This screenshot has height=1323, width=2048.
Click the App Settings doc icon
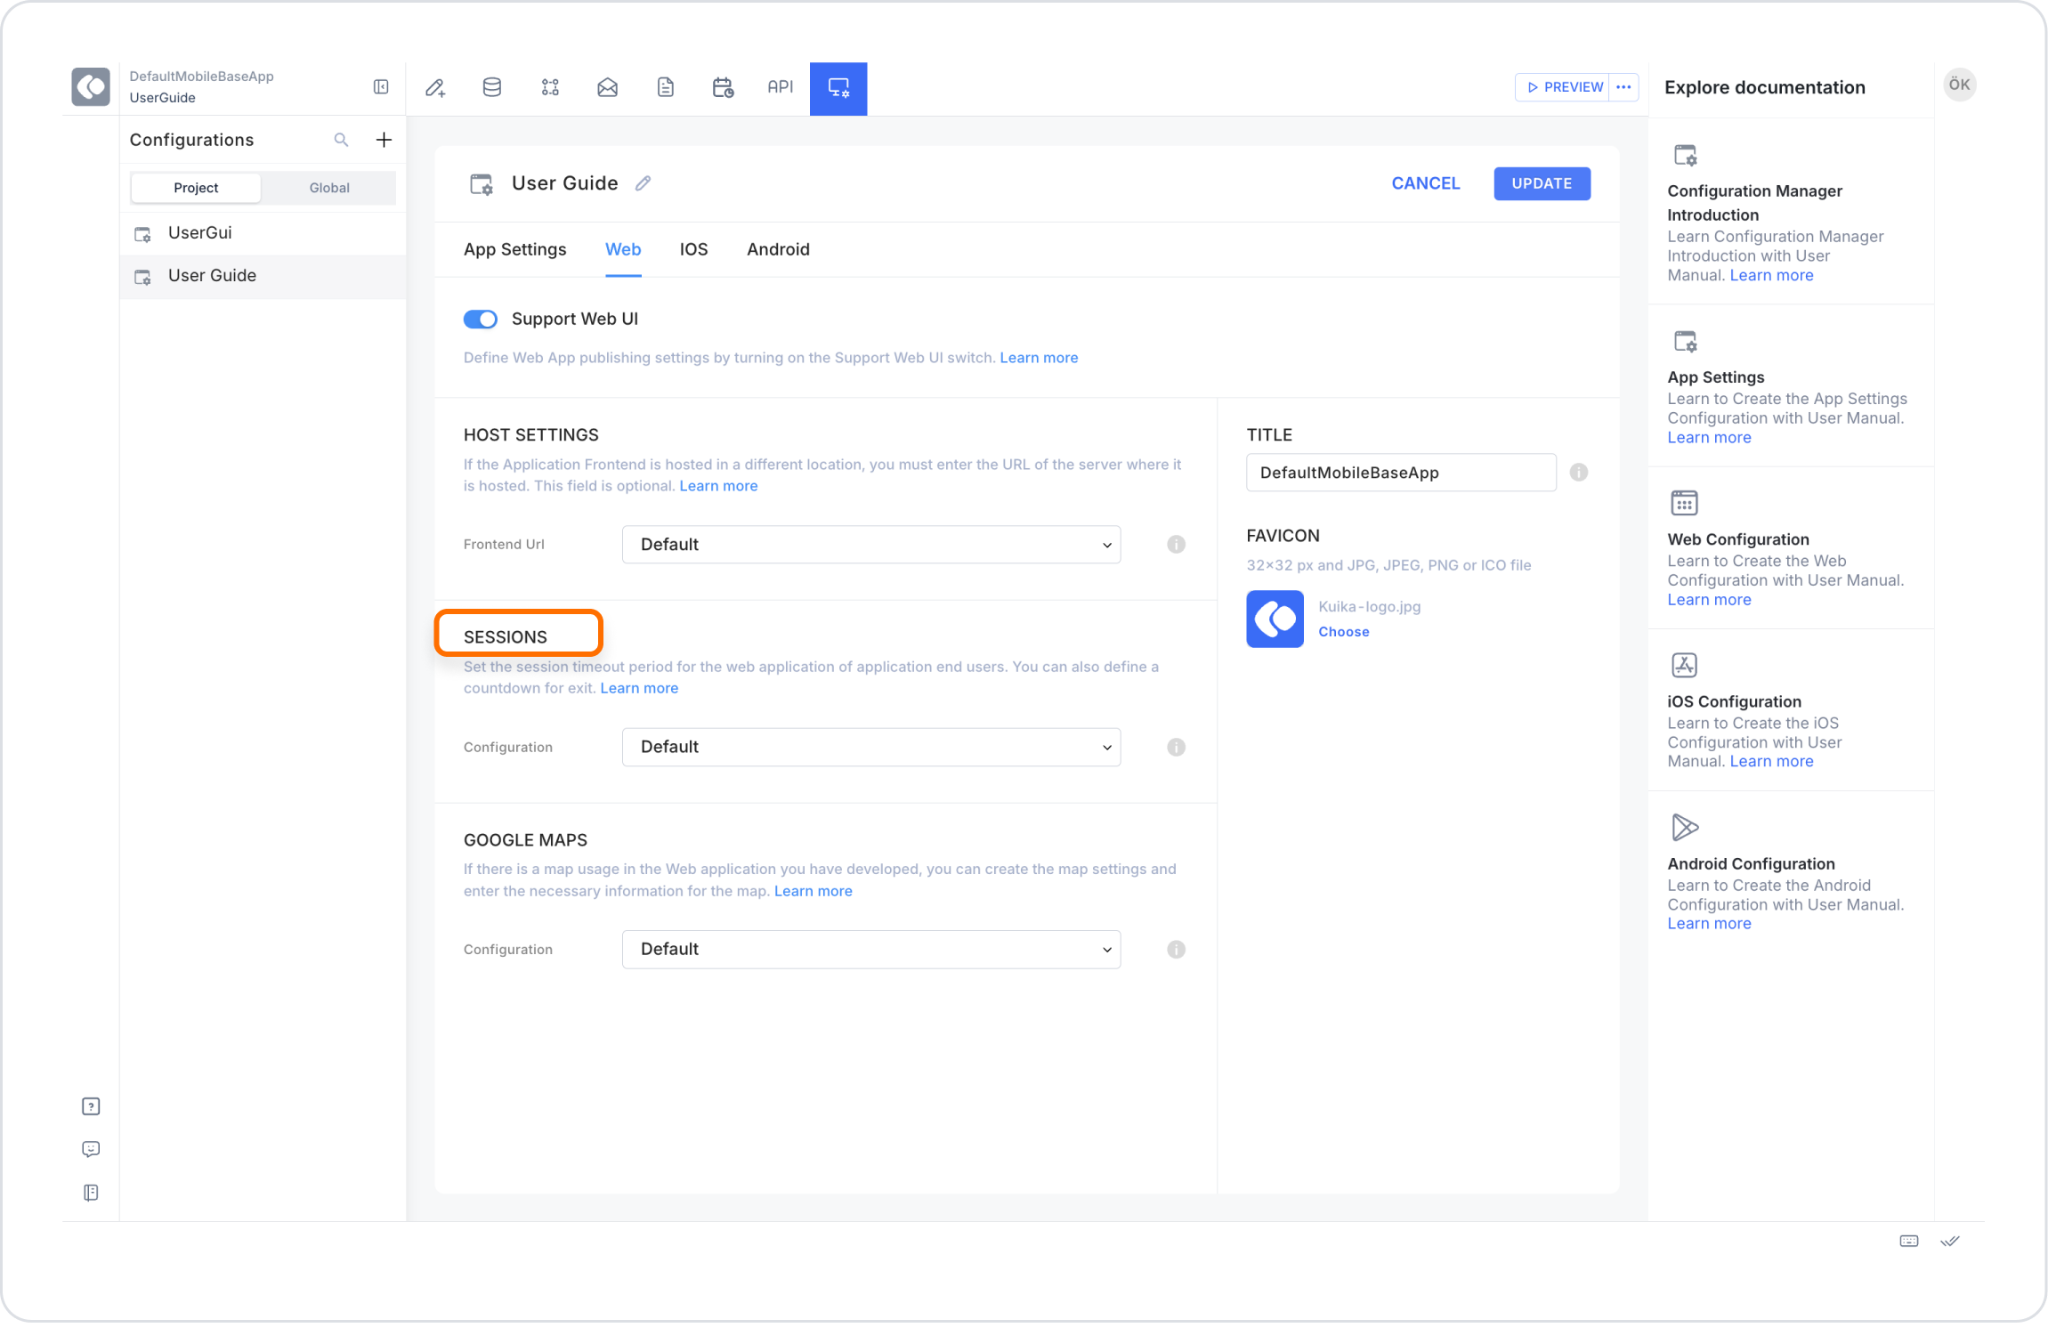(1685, 341)
